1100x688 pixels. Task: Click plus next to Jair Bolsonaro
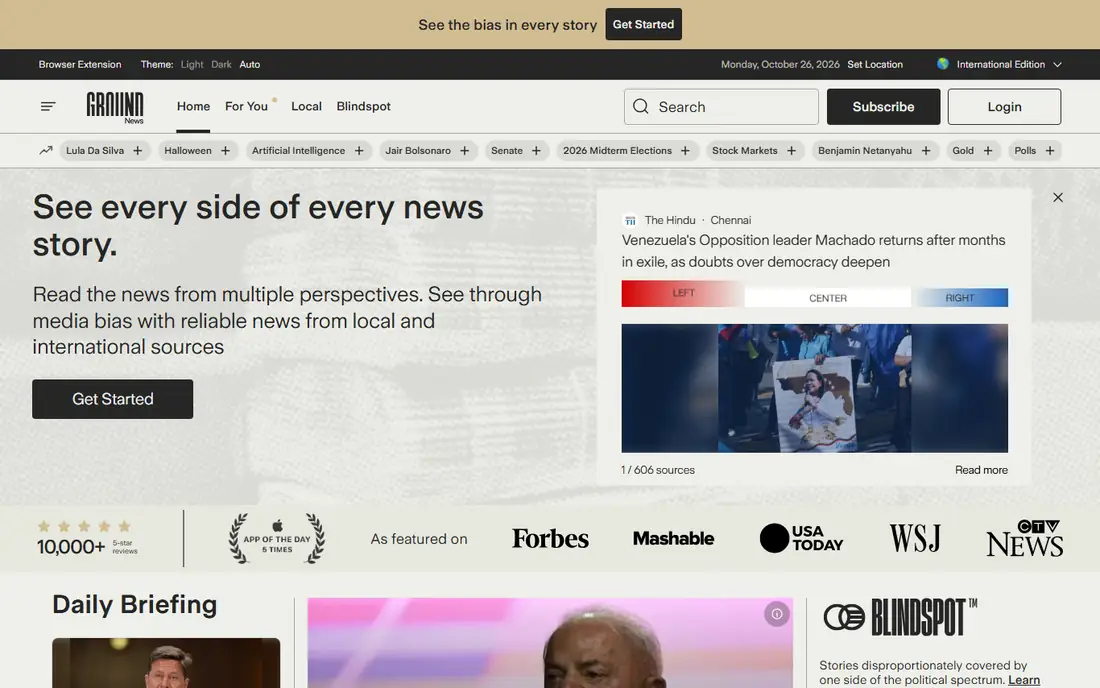click(x=464, y=151)
